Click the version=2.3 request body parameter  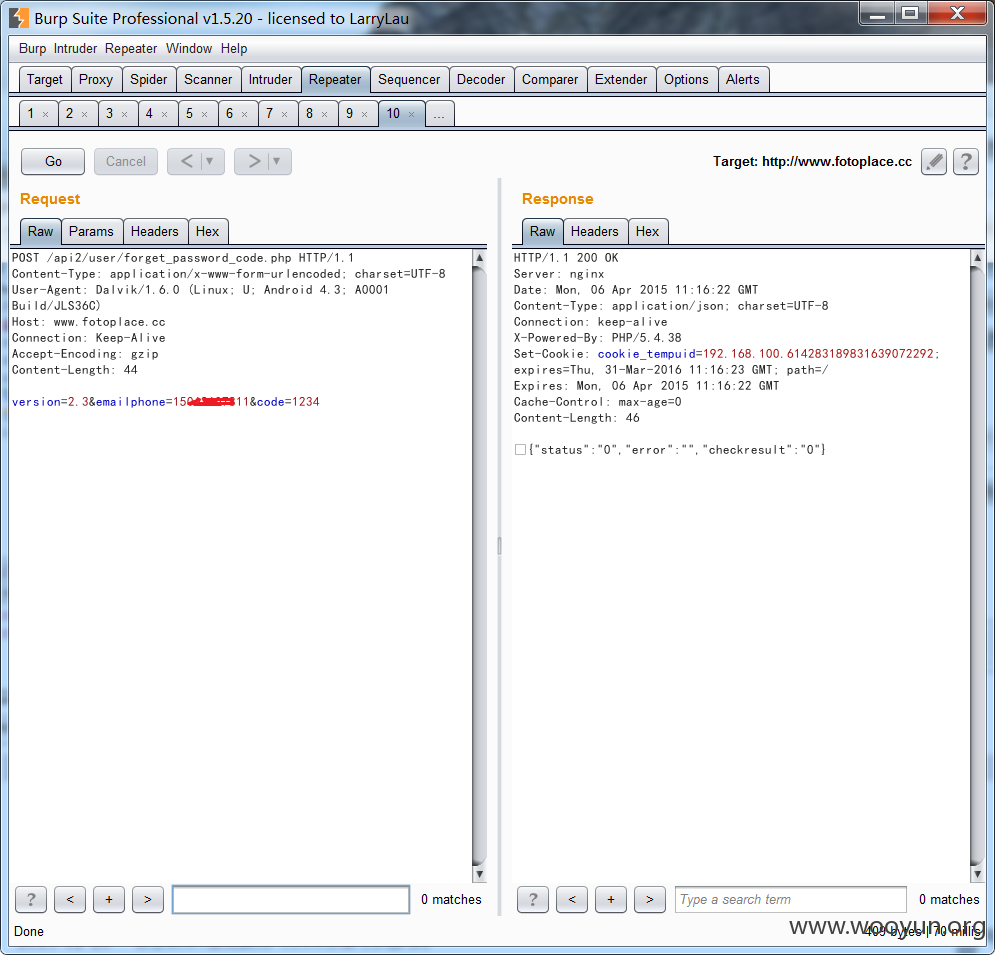(50, 402)
